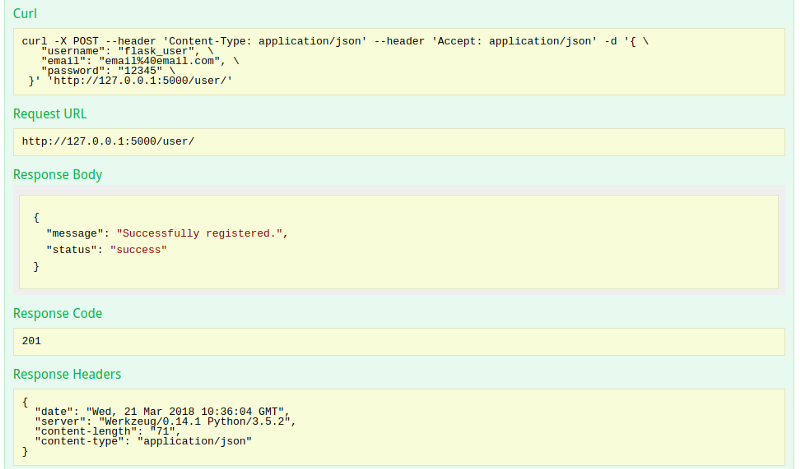Click the "content-type" application/json header line

coord(143,440)
